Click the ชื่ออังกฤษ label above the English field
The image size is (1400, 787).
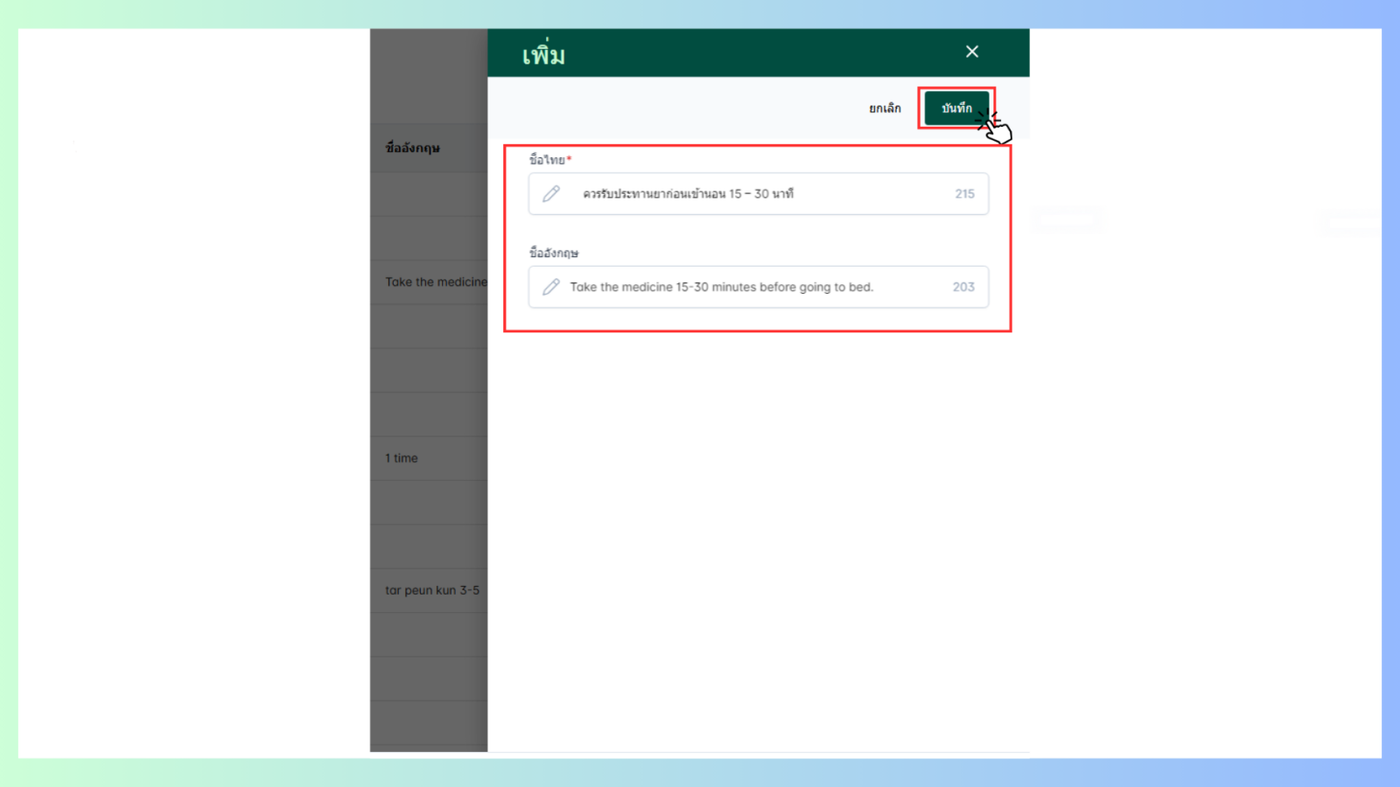click(x=554, y=253)
